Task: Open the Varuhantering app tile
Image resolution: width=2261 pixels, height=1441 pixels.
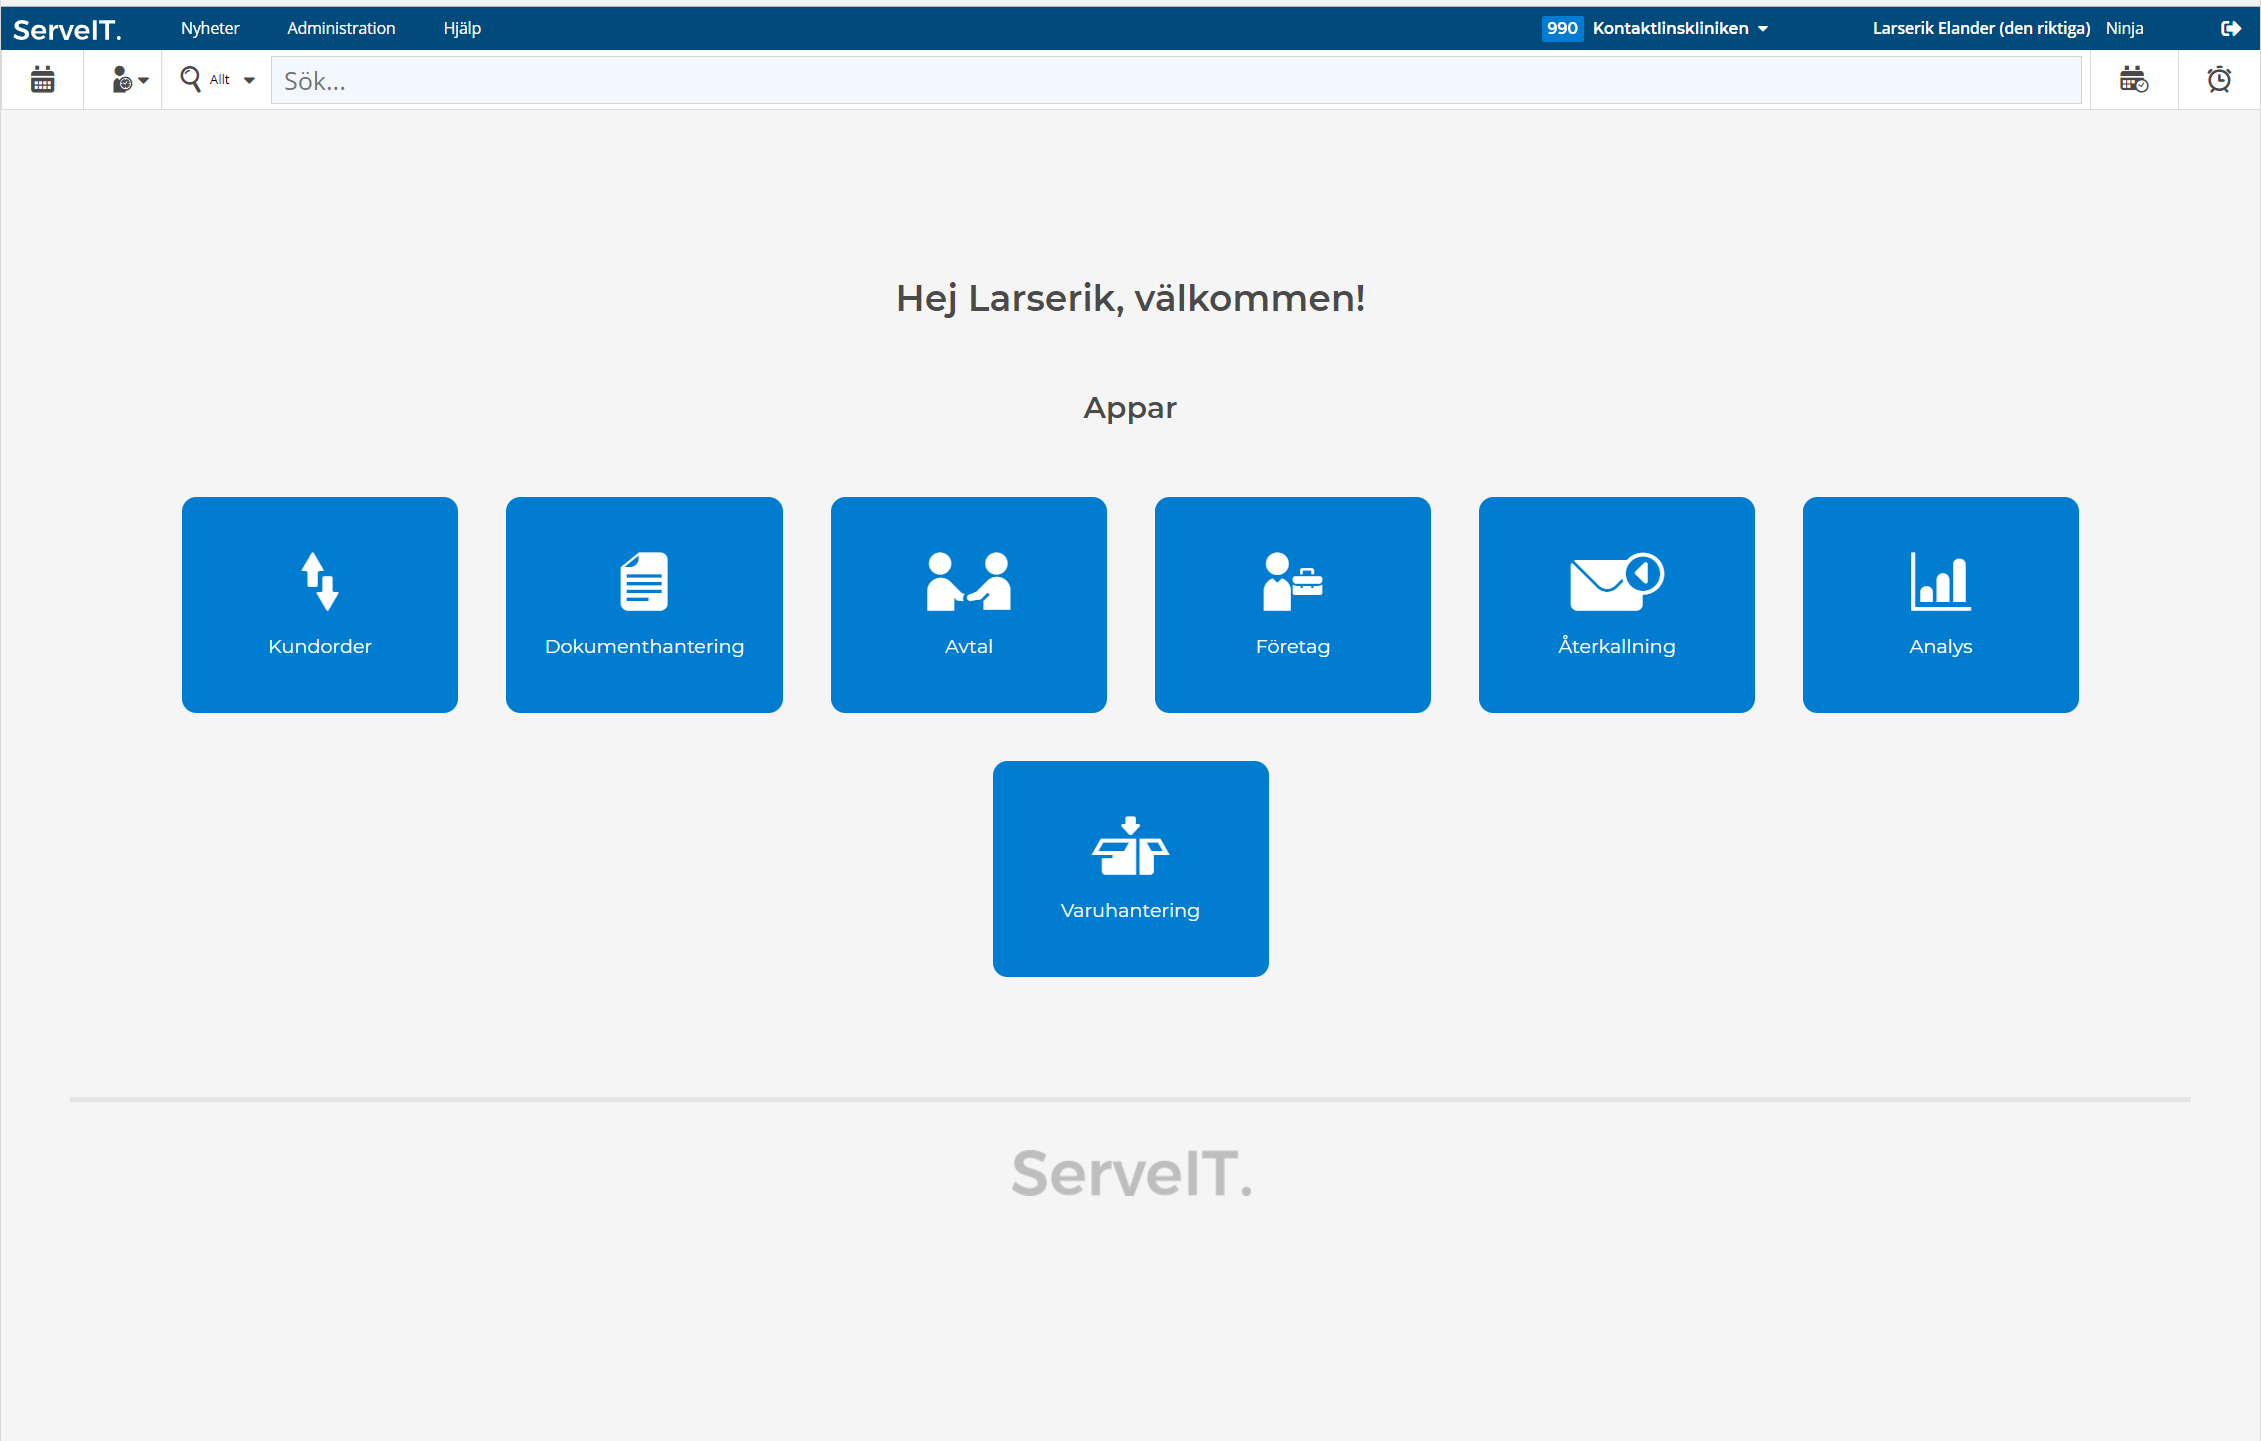Action: [1131, 869]
